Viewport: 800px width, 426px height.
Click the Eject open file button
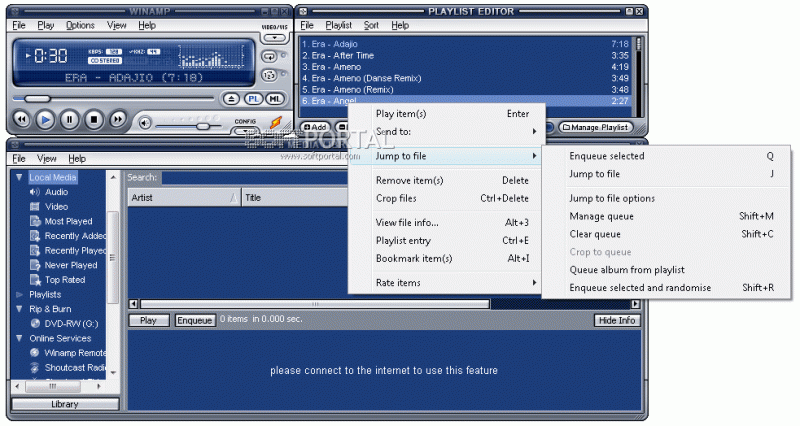point(231,99)
